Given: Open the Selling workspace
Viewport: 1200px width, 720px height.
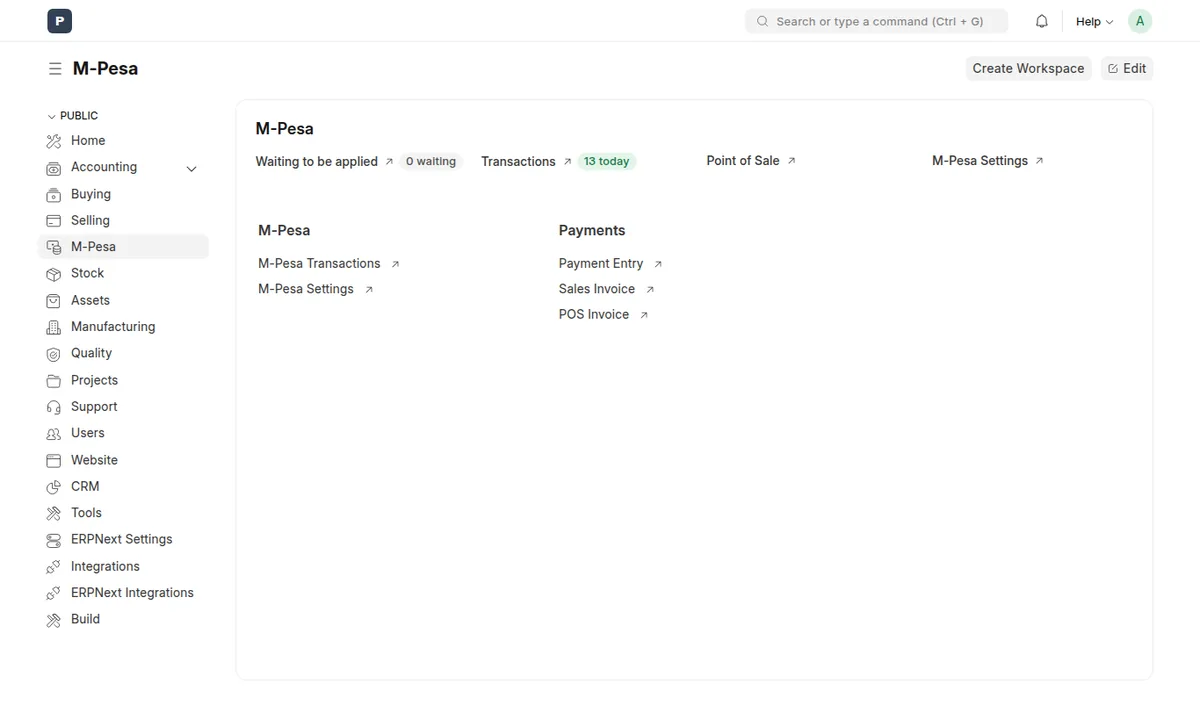Looking at the screenshot, I should [x=90, y=221].
